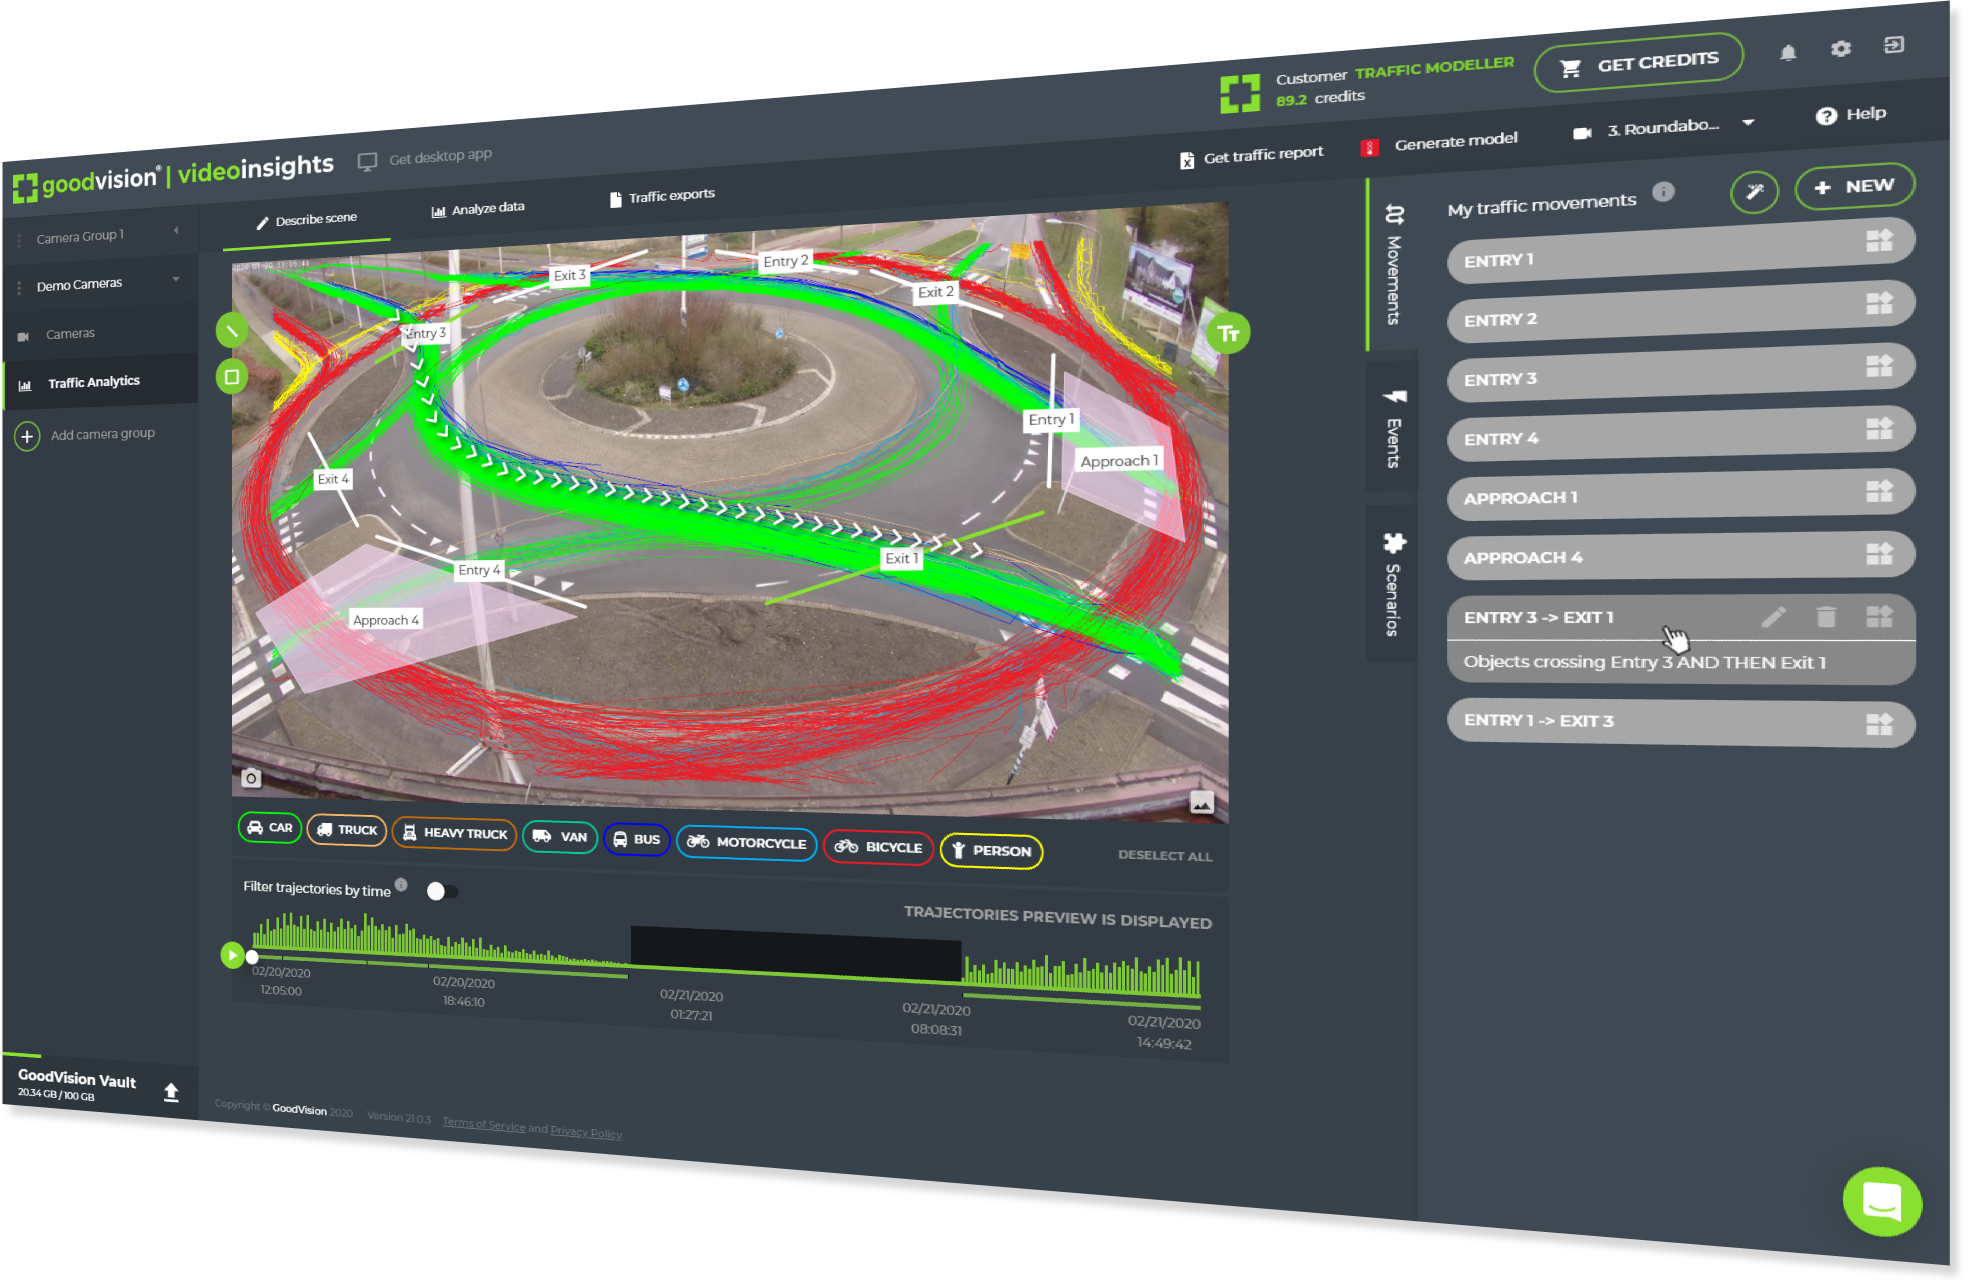Click the NEW movement button

[x=1855, y=187]
